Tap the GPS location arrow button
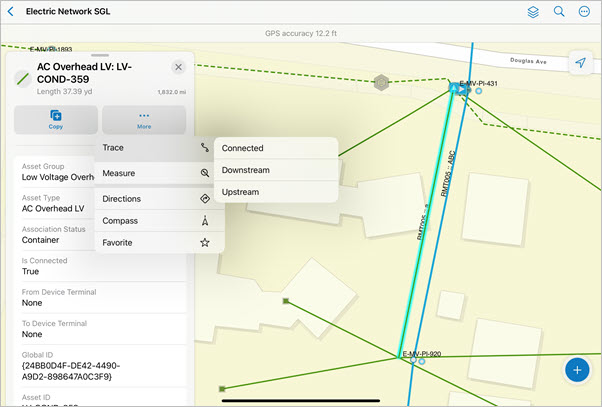This screenshot has height=407, width=602. (x=580, y=63)
